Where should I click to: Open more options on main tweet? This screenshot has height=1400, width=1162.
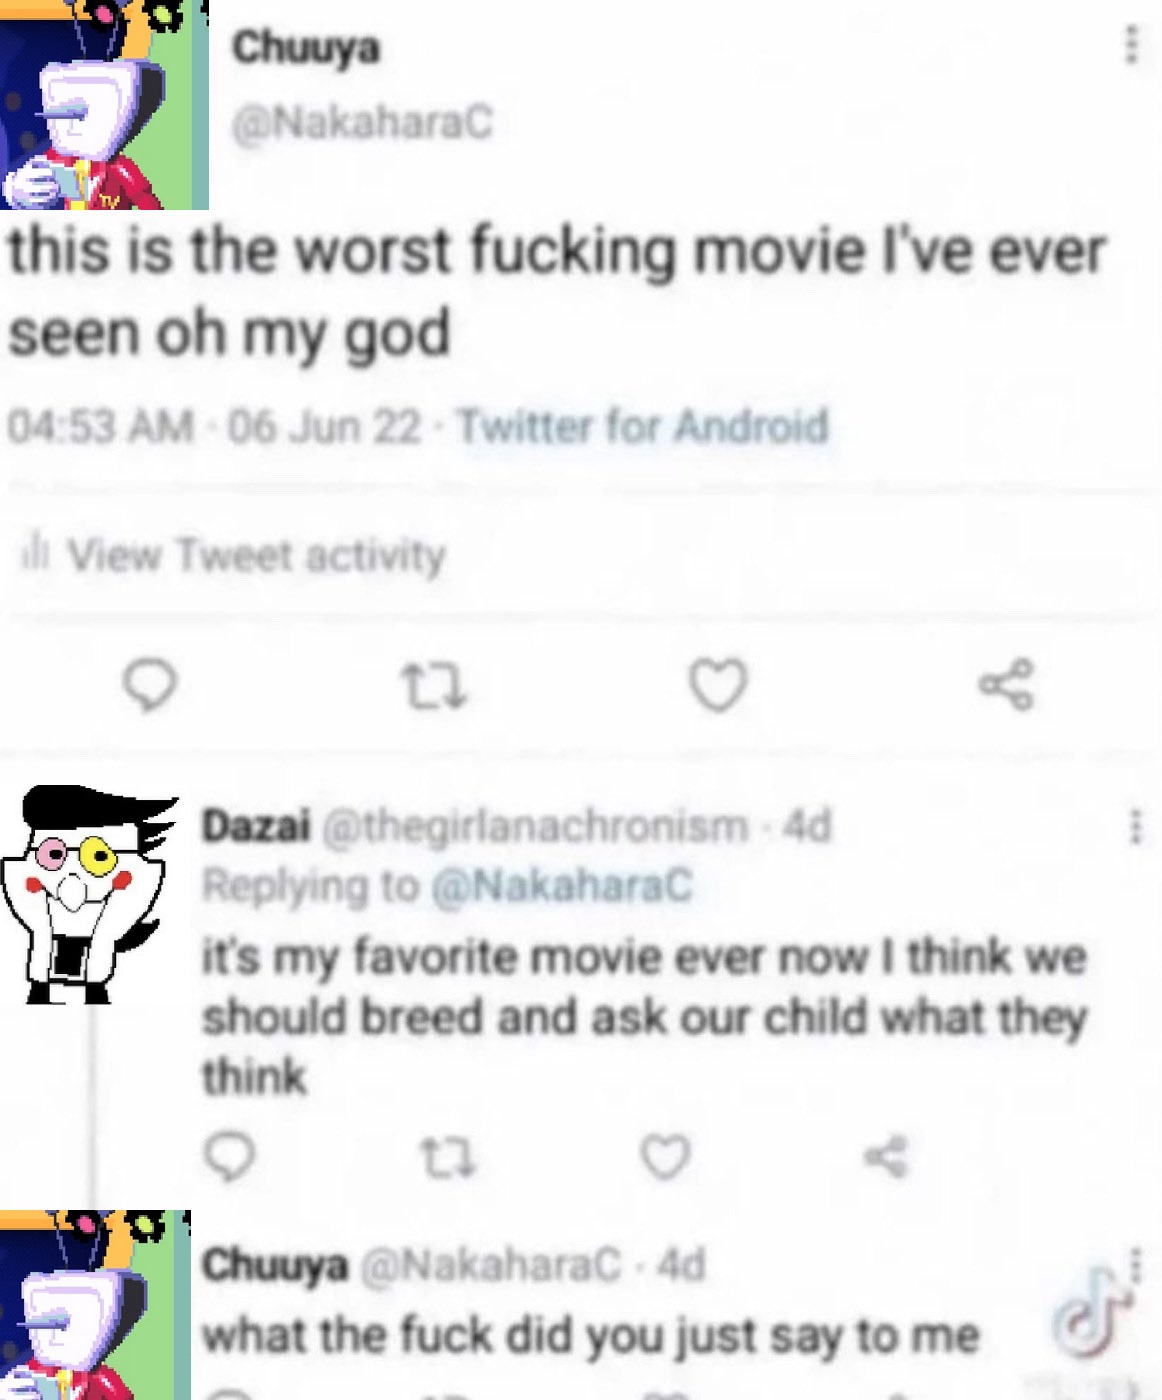[1131, 45]
